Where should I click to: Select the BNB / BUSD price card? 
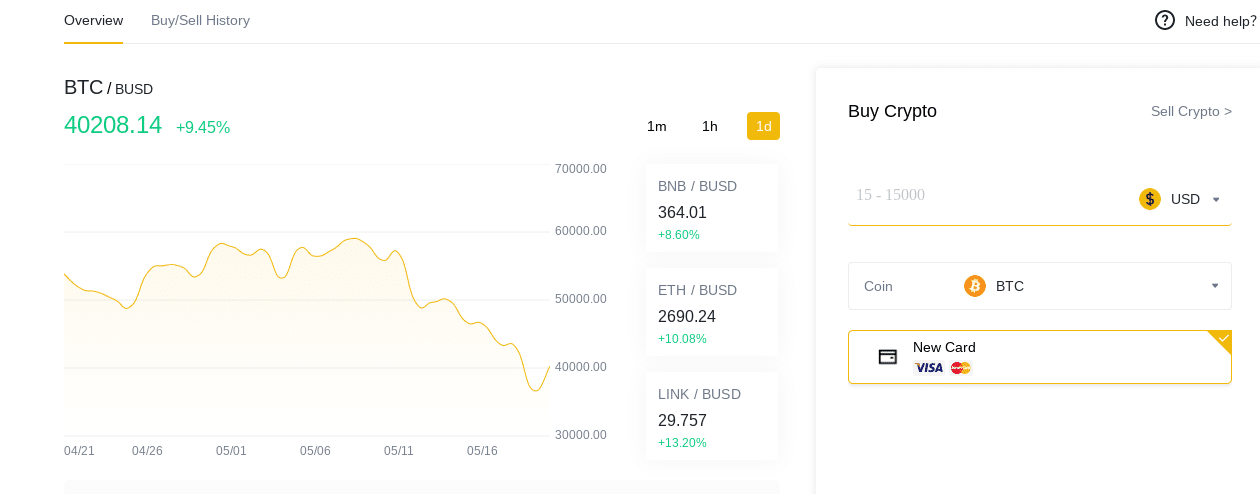(712, 208)
